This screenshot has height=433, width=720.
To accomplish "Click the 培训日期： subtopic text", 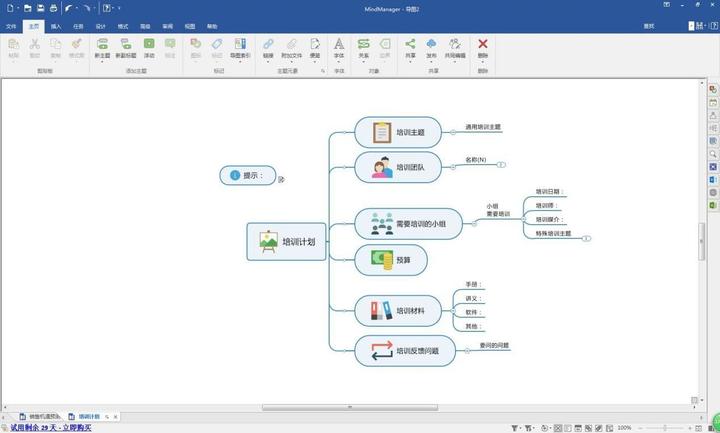I will coord(550,191).
